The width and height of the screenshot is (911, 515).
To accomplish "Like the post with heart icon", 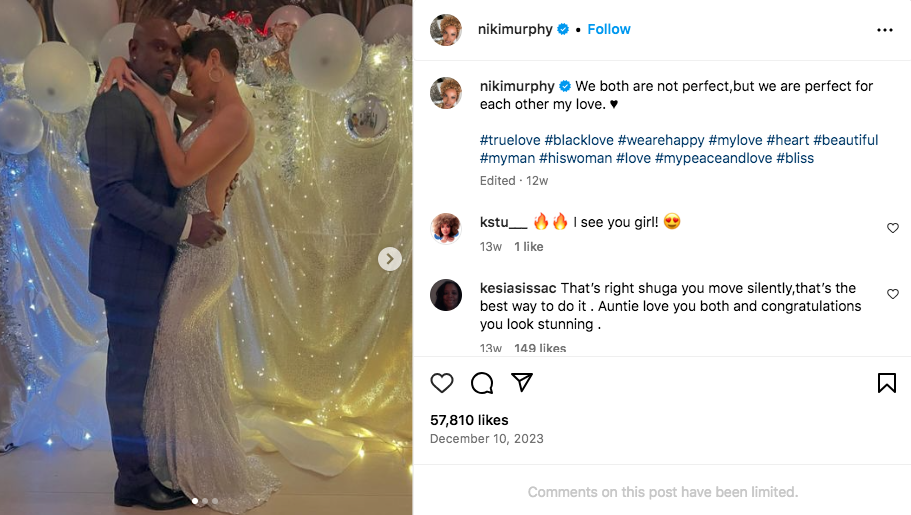I will pos(442,383).
